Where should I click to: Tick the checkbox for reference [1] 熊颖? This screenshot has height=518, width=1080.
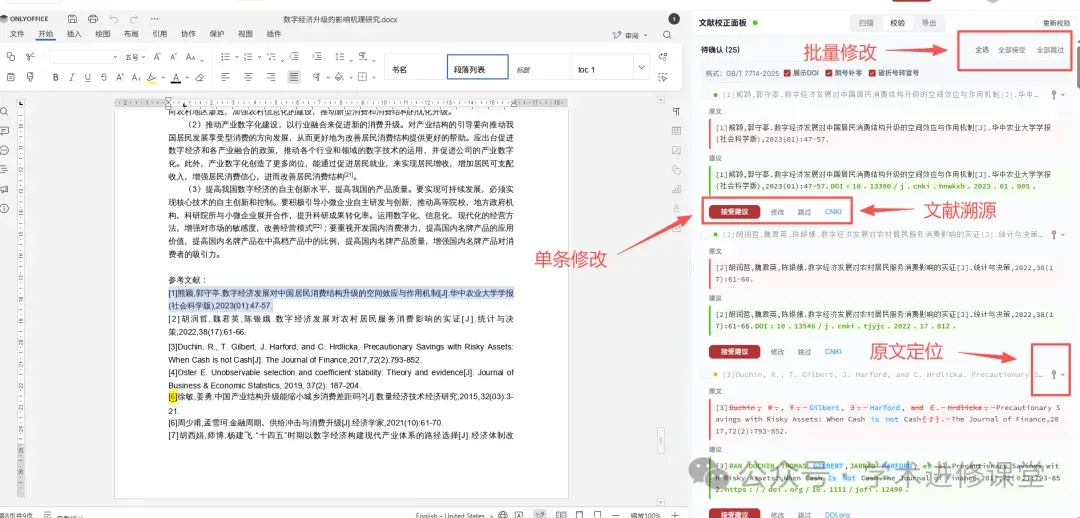coord(705,94)
